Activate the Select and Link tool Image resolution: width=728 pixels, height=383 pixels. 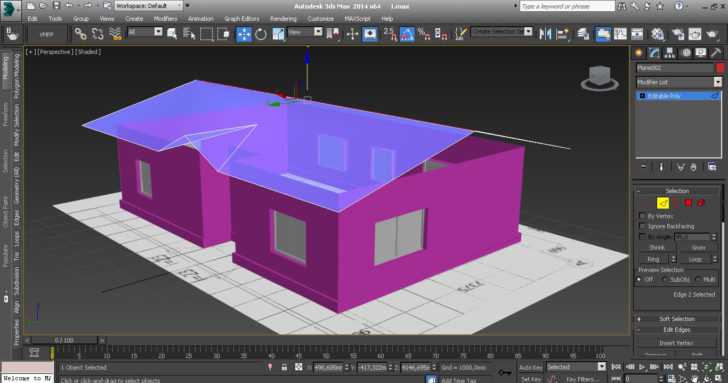click(x=80, y=34)
